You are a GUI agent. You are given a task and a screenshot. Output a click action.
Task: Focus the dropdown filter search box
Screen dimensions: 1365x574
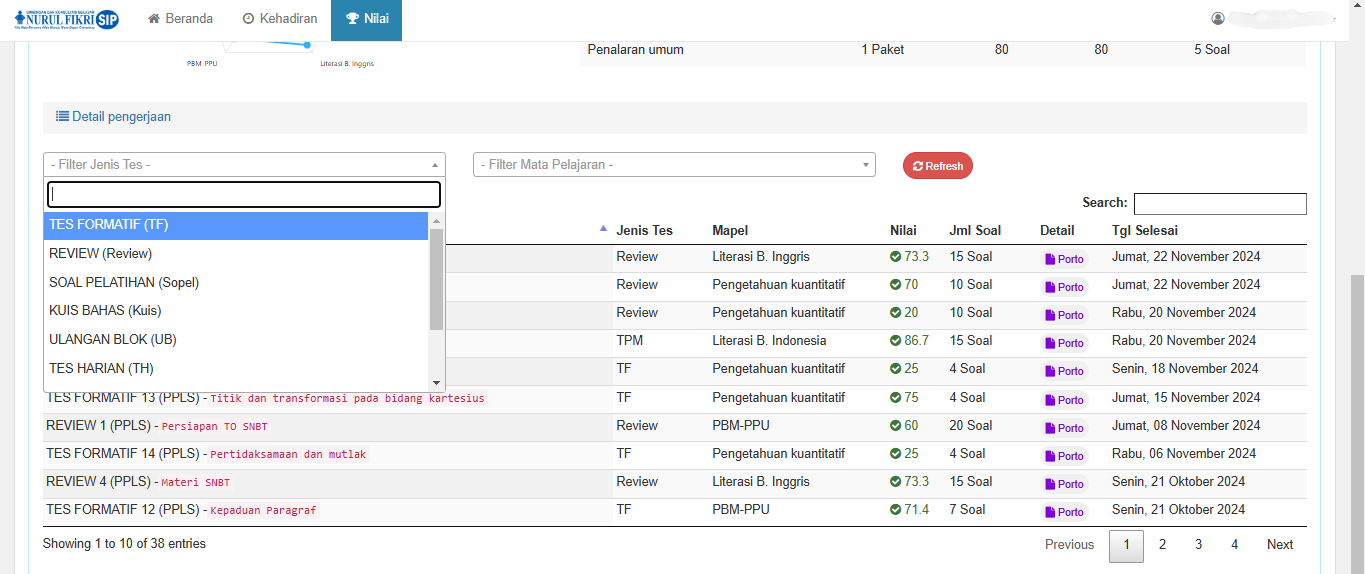click(244, 194)
